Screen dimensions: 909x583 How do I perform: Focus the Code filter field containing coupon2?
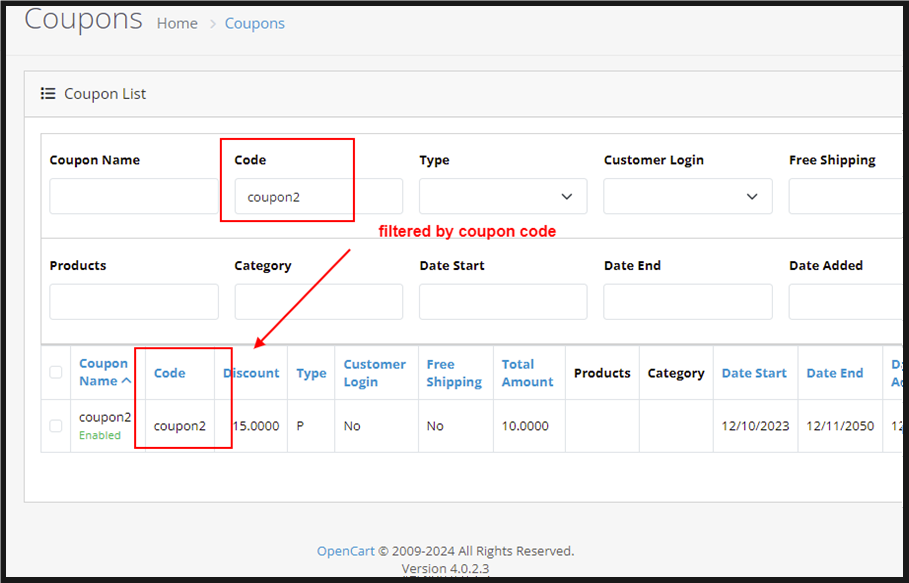click(x=318, y=197)
